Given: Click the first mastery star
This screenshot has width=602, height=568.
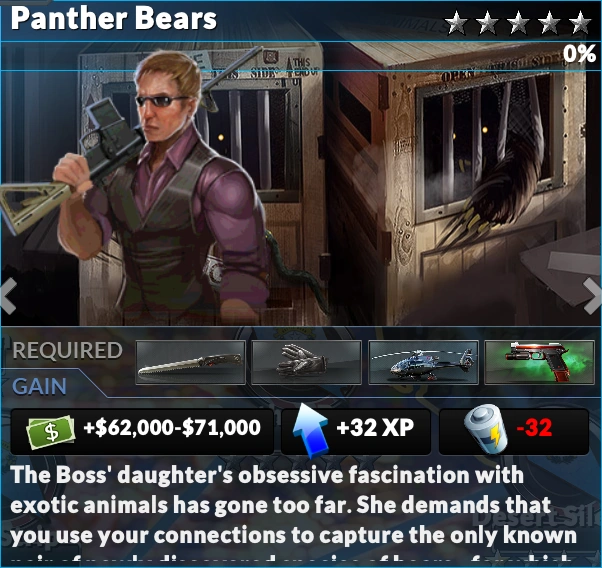Looking at the screenshot, I should point(456,22).
